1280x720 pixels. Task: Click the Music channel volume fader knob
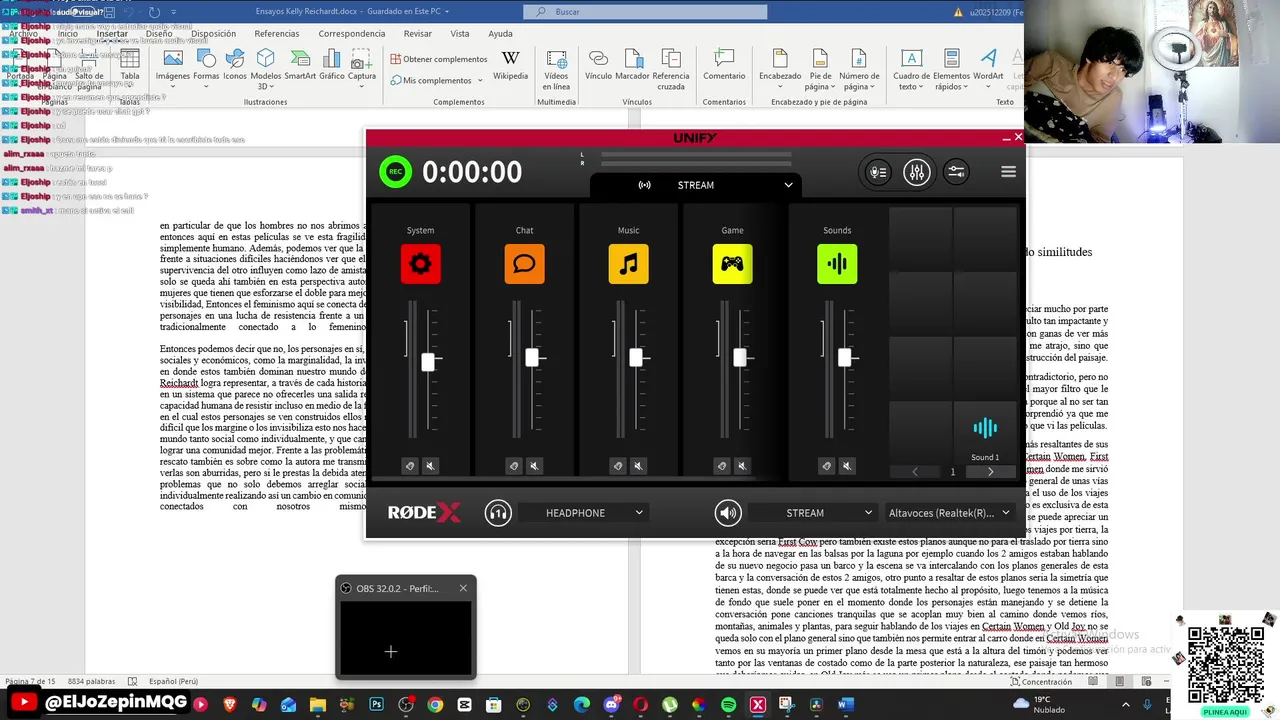pyautogui.click(x=636, y=357)
